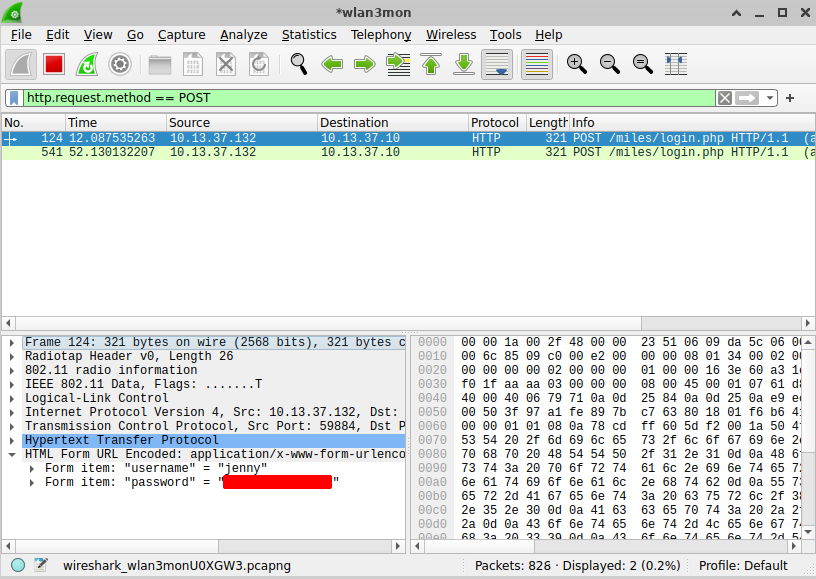Open the display filter bookmark menu
The image size is (816, 579).
14,98
